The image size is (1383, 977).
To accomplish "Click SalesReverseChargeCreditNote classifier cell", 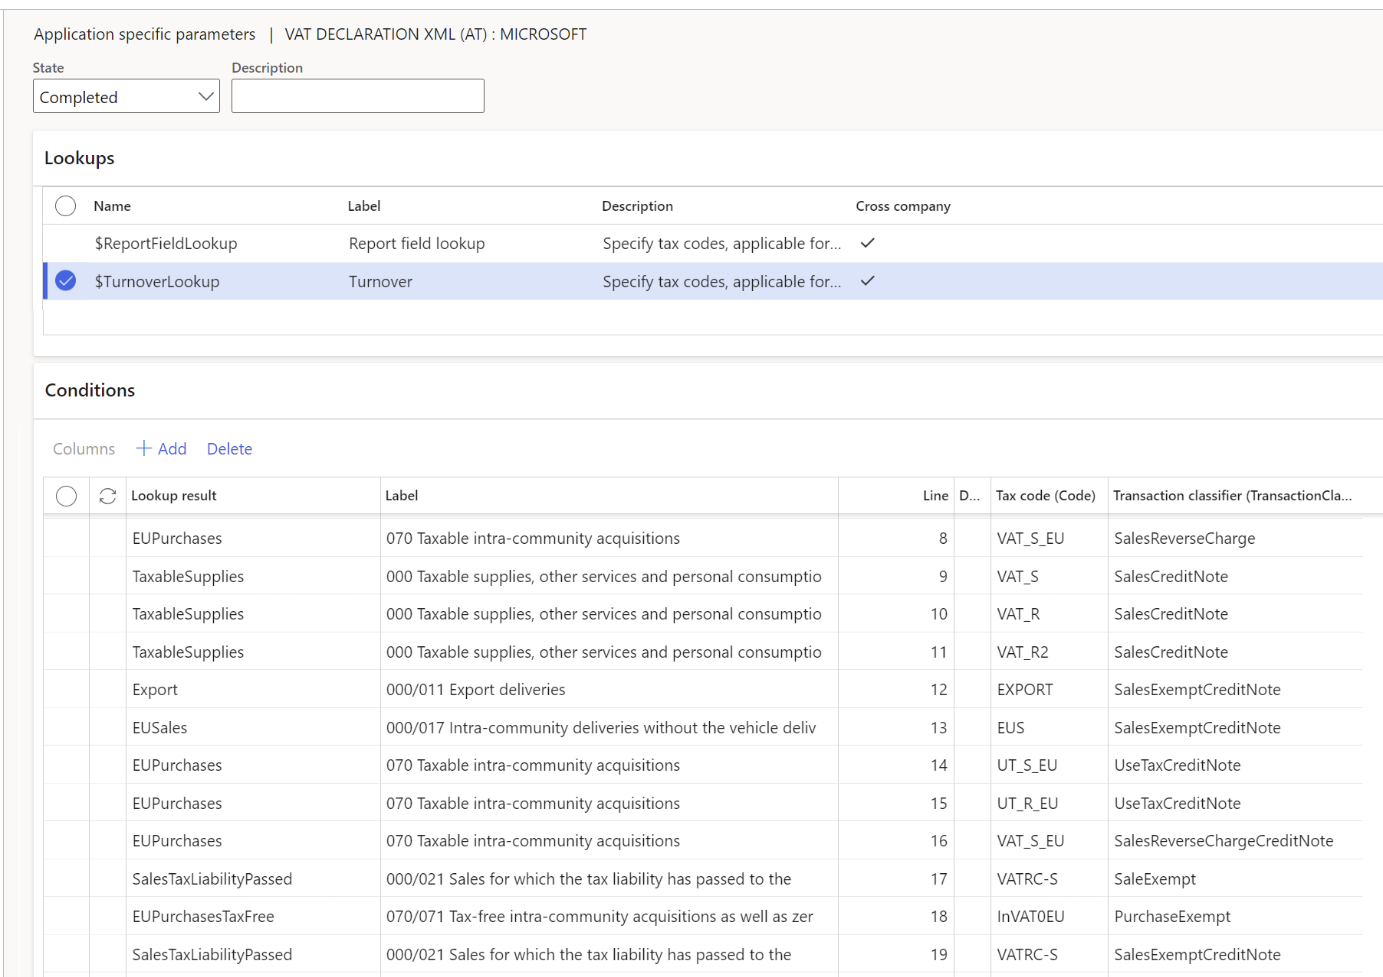I will point(1224,841).
